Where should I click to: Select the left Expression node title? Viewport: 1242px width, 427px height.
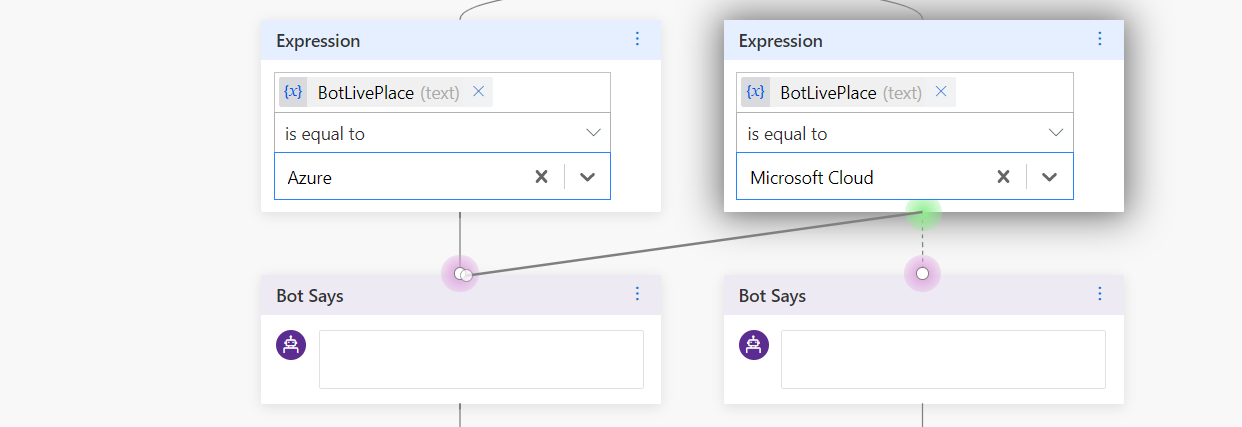318,41
